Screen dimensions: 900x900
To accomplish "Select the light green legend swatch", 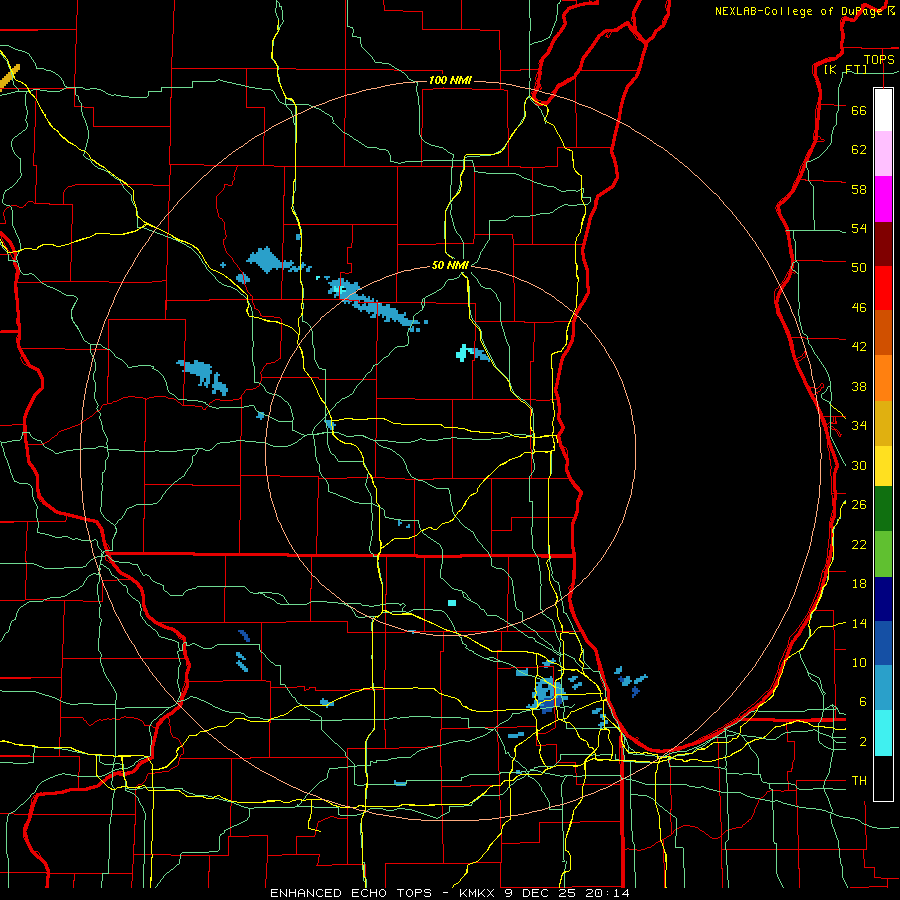I will pos(883,554).
